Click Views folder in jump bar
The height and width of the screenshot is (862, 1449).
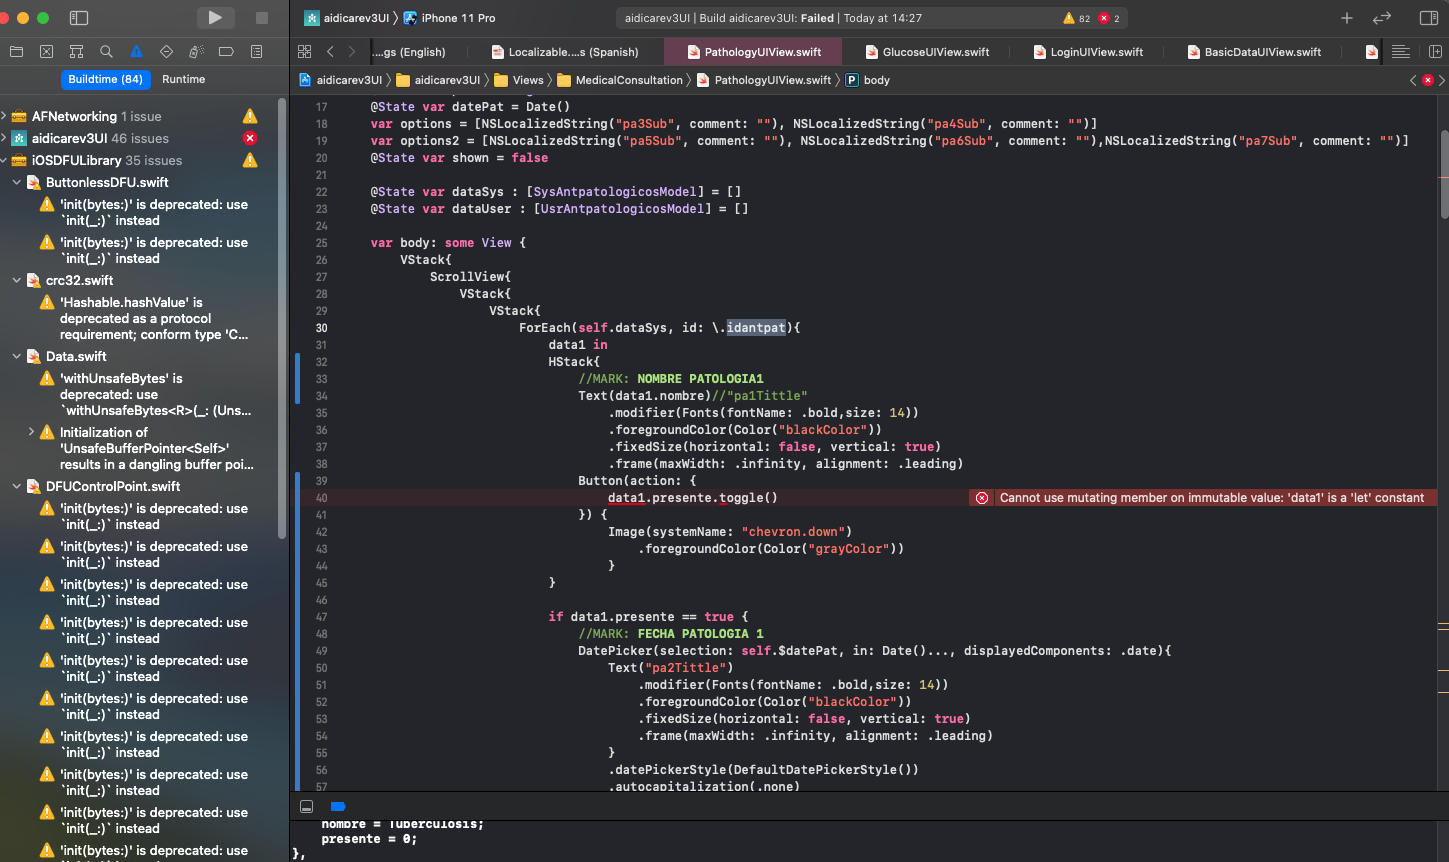[x=518, y=80]
